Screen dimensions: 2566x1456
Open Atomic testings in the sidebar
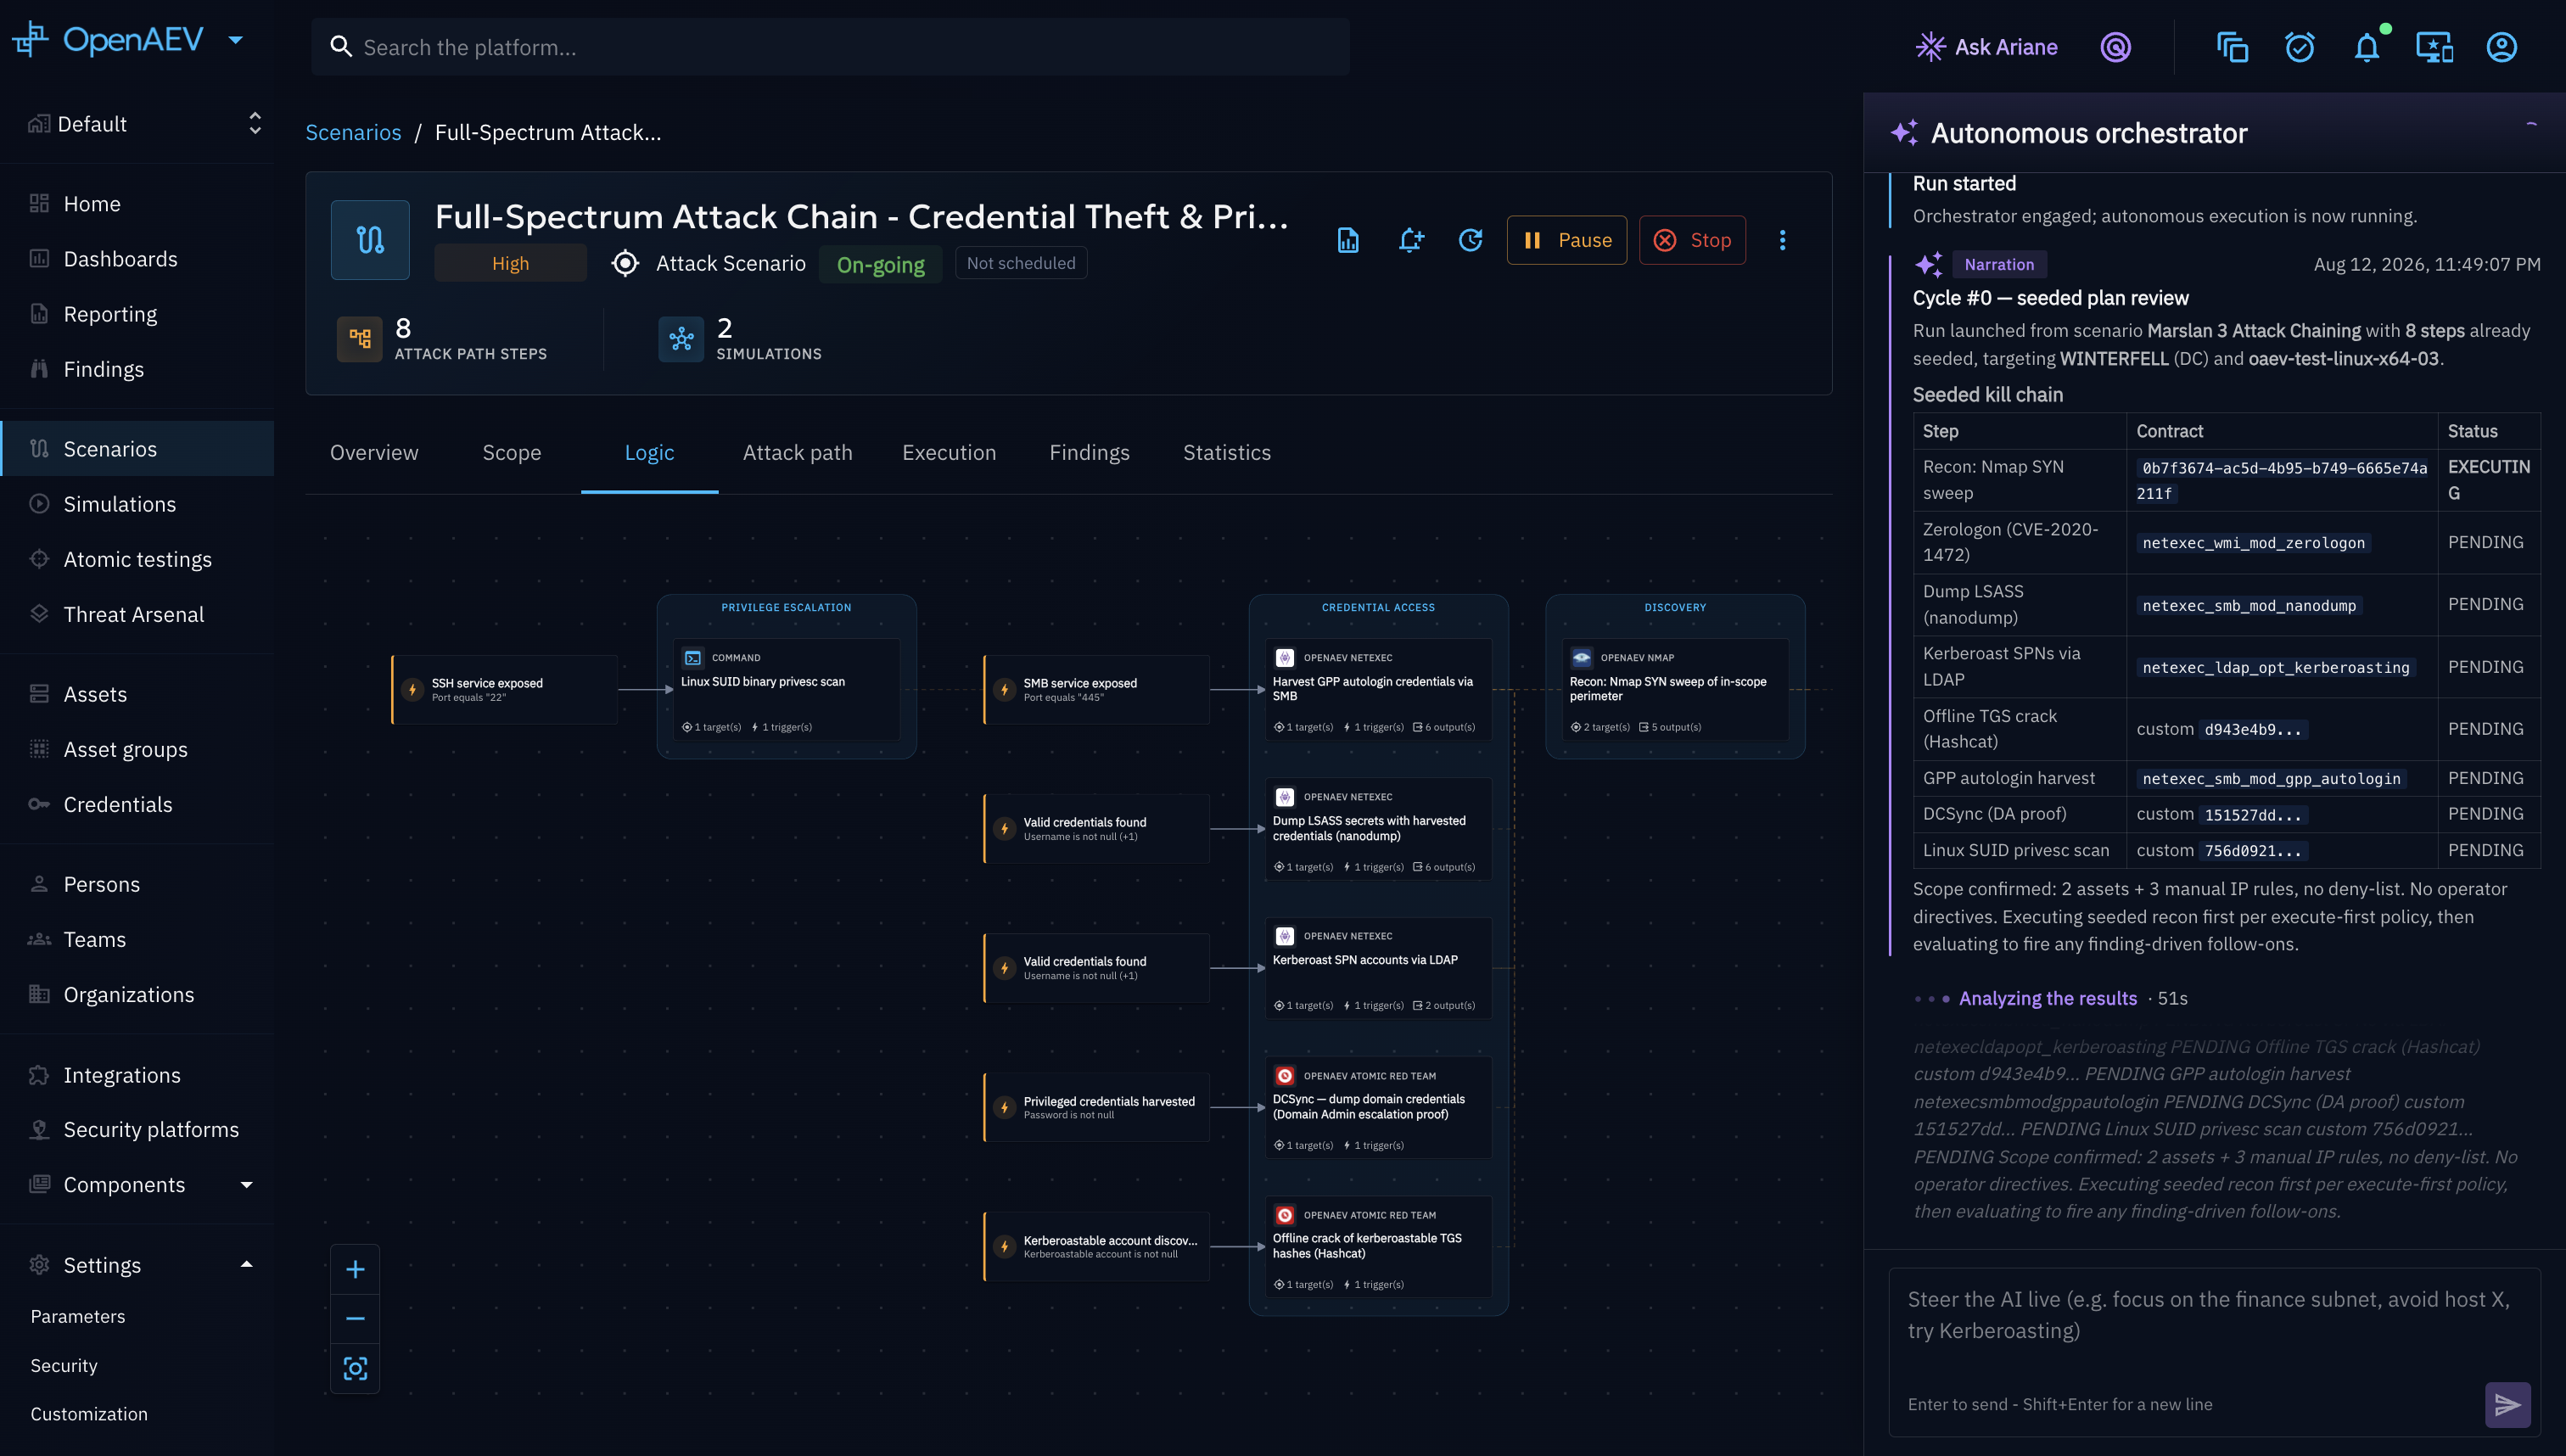[x=137, y=559]
